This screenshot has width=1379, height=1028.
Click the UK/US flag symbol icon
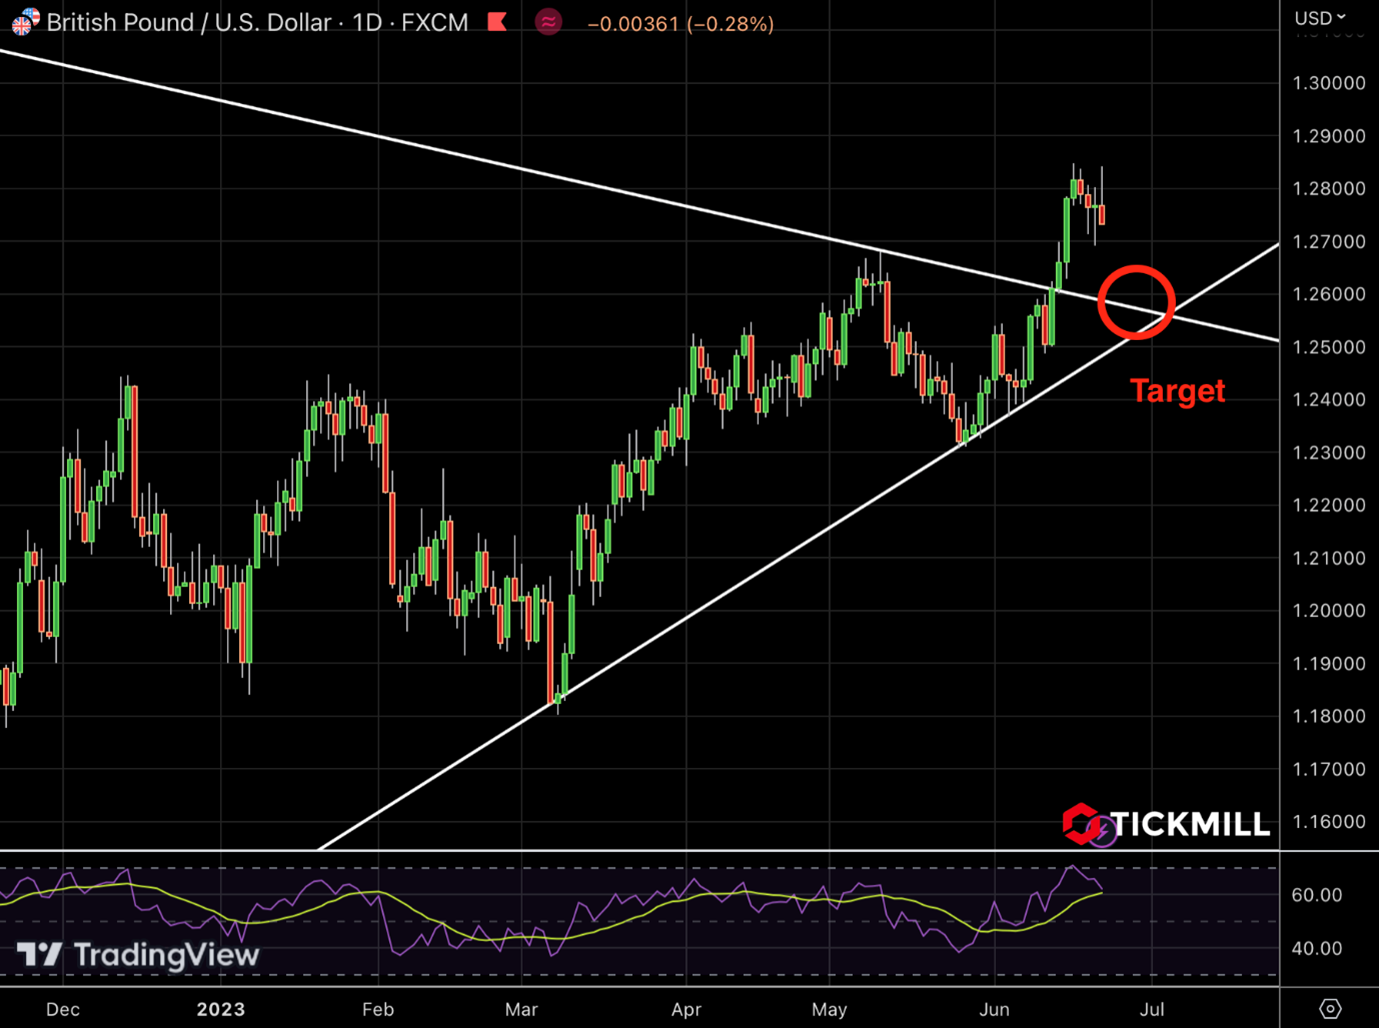click(24, 22)
